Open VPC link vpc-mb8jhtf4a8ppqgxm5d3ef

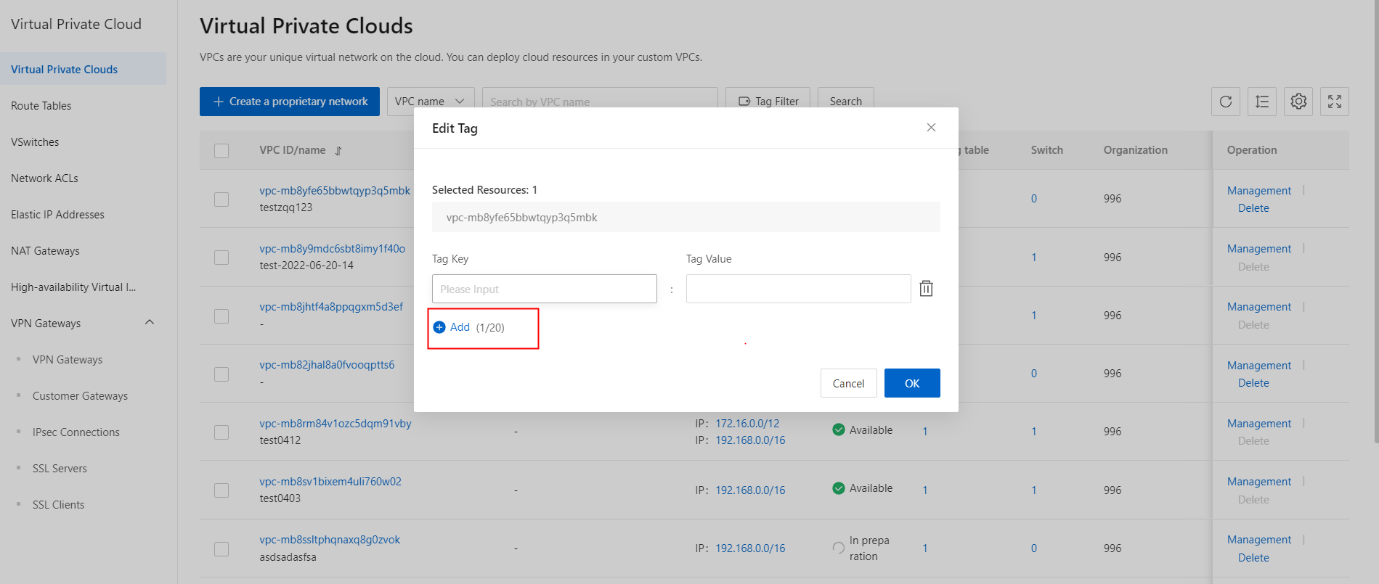pyautogui.click(x=331, y=306)
